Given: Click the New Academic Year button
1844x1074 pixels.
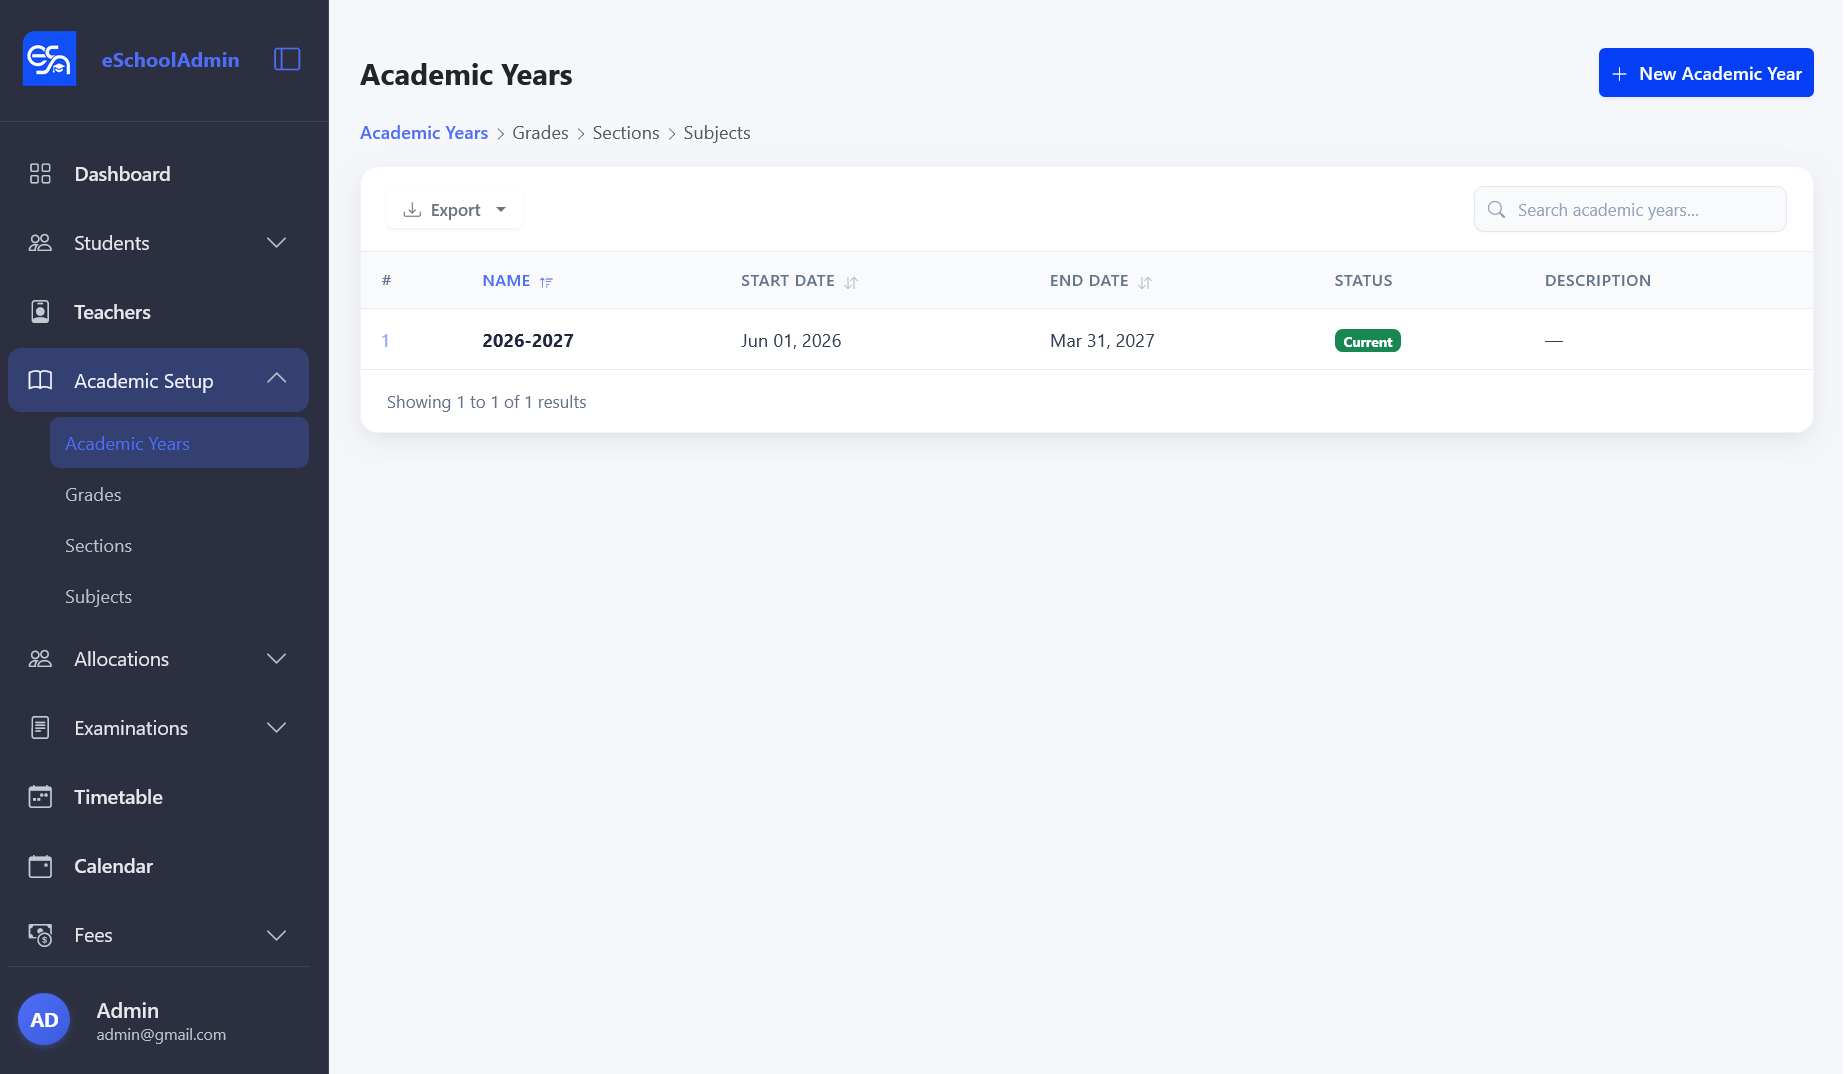Looking at the screenshot, I should (x=1706, y=73).
